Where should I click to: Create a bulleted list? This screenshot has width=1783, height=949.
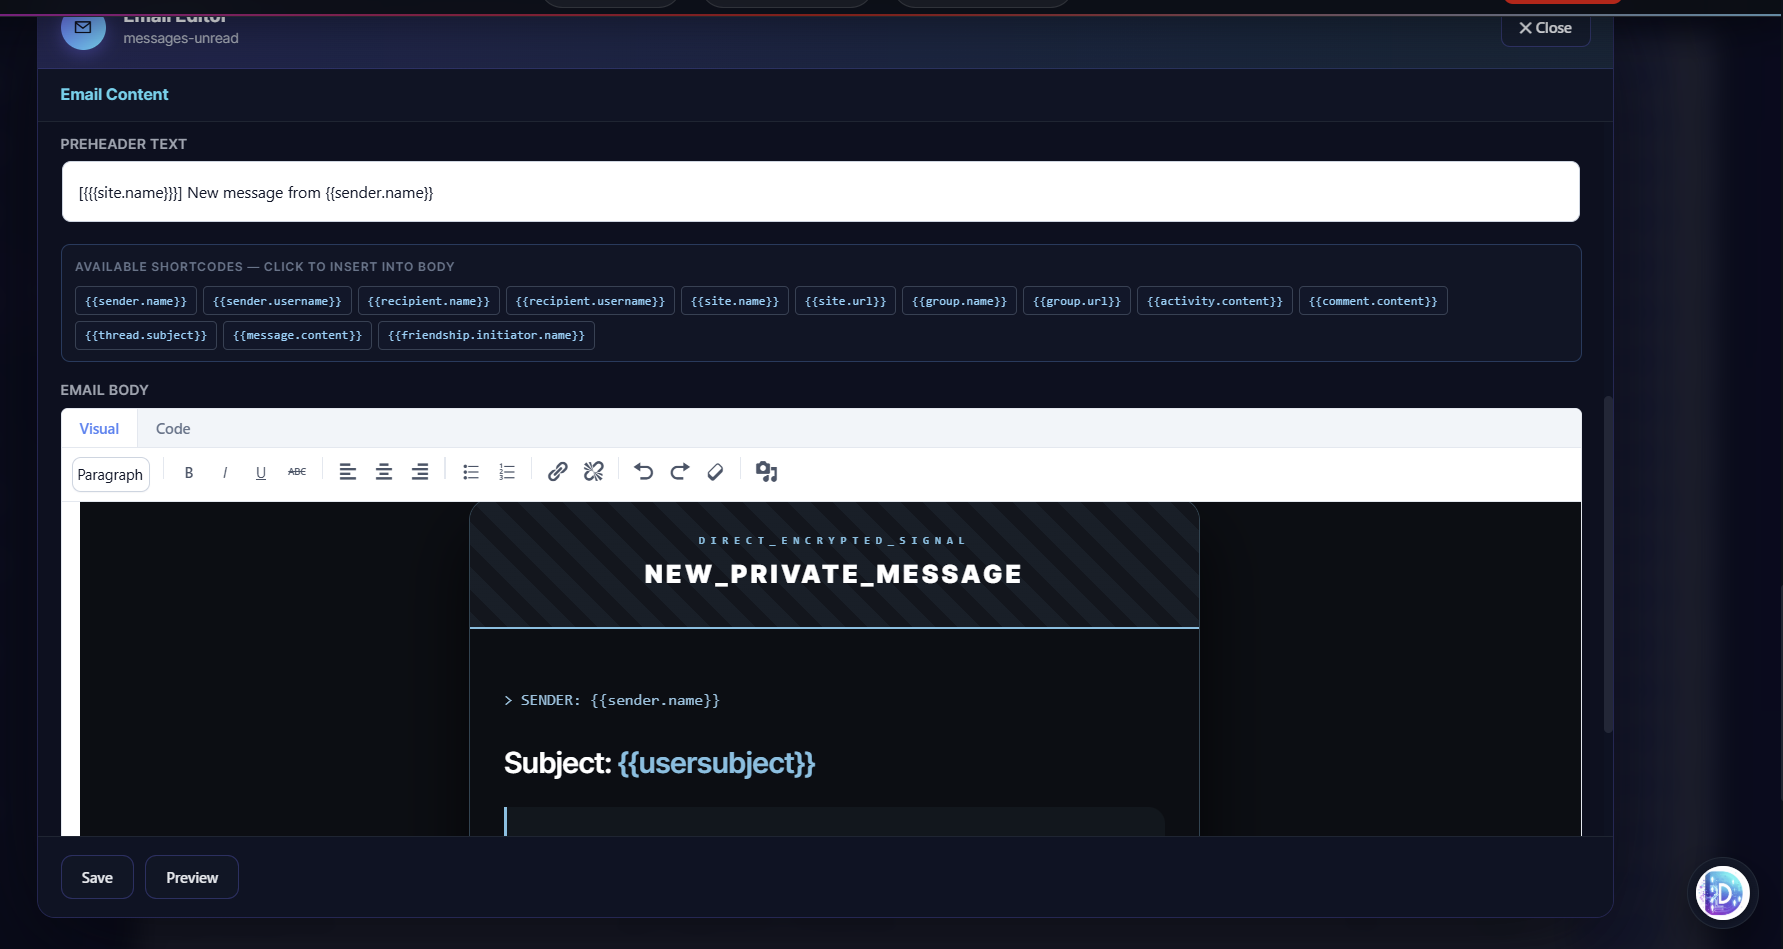point(470,471)
